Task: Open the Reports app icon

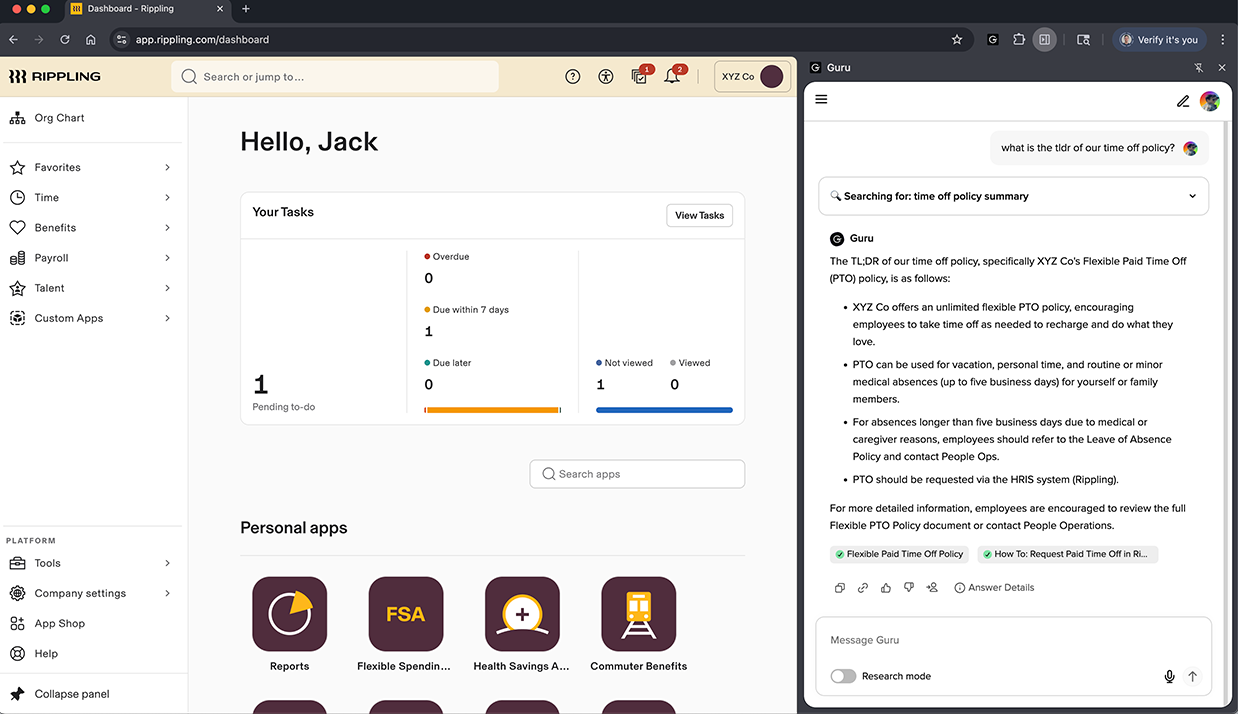Action: point(290,614)
